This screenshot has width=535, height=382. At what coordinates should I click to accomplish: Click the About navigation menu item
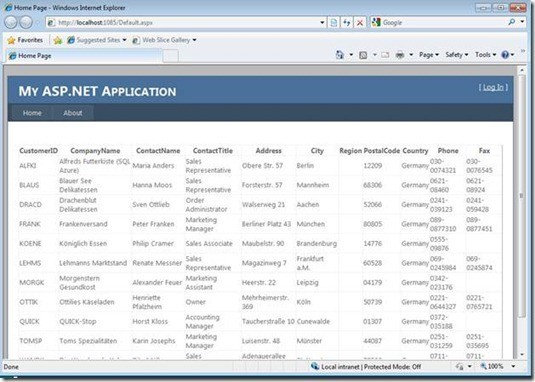click(x=73, y=113)
